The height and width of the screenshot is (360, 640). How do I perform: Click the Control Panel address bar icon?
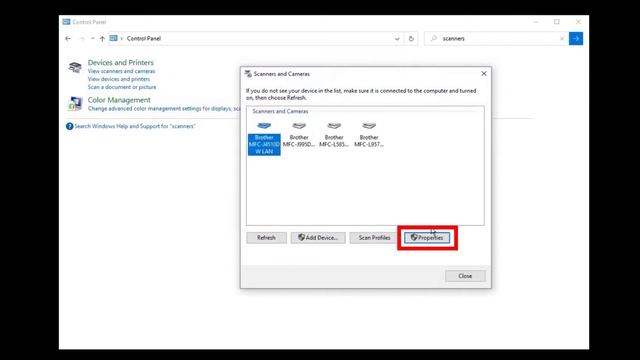click(113, 38)
